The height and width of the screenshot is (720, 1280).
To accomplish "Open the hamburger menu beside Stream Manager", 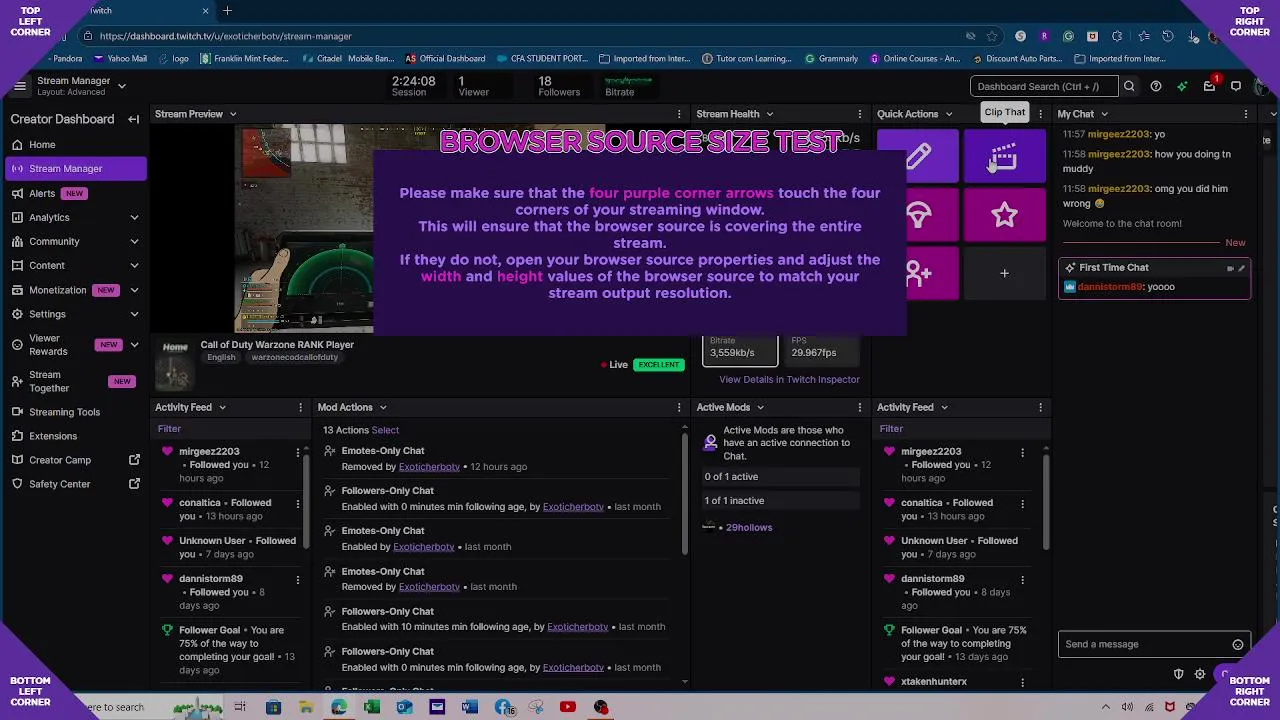I will [19, 86].
